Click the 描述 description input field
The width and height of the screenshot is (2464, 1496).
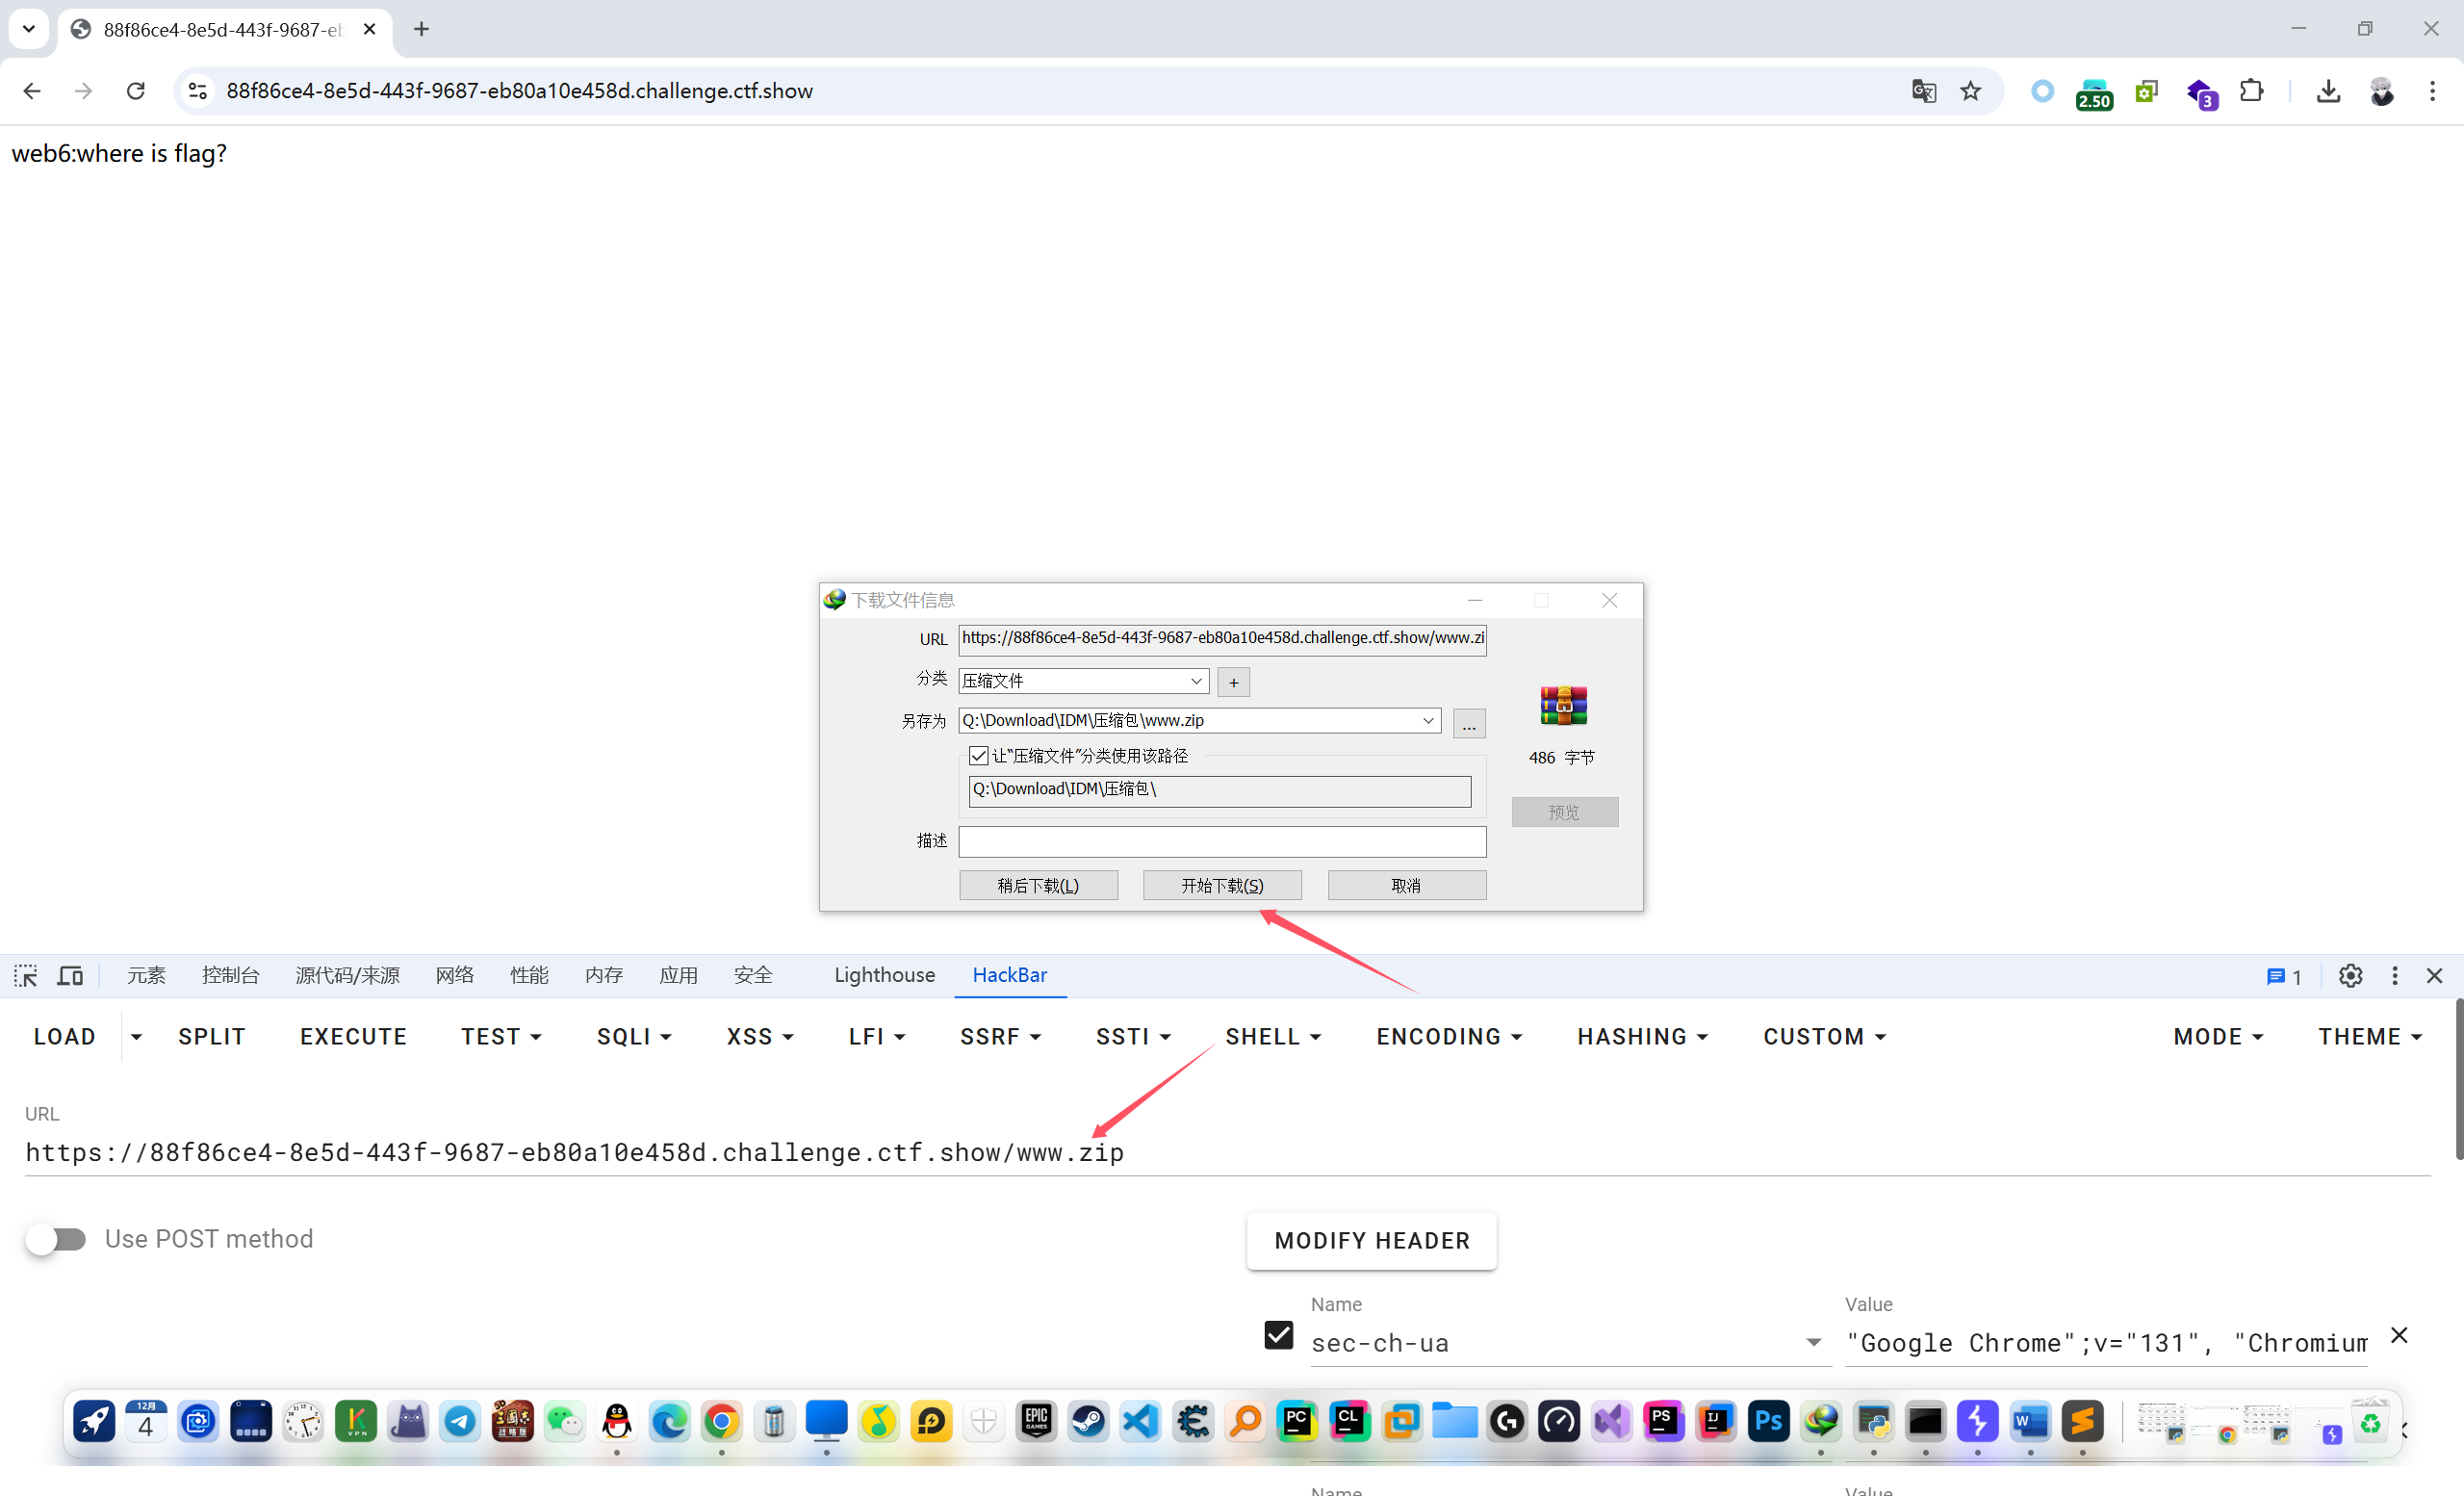(1221, 841)
